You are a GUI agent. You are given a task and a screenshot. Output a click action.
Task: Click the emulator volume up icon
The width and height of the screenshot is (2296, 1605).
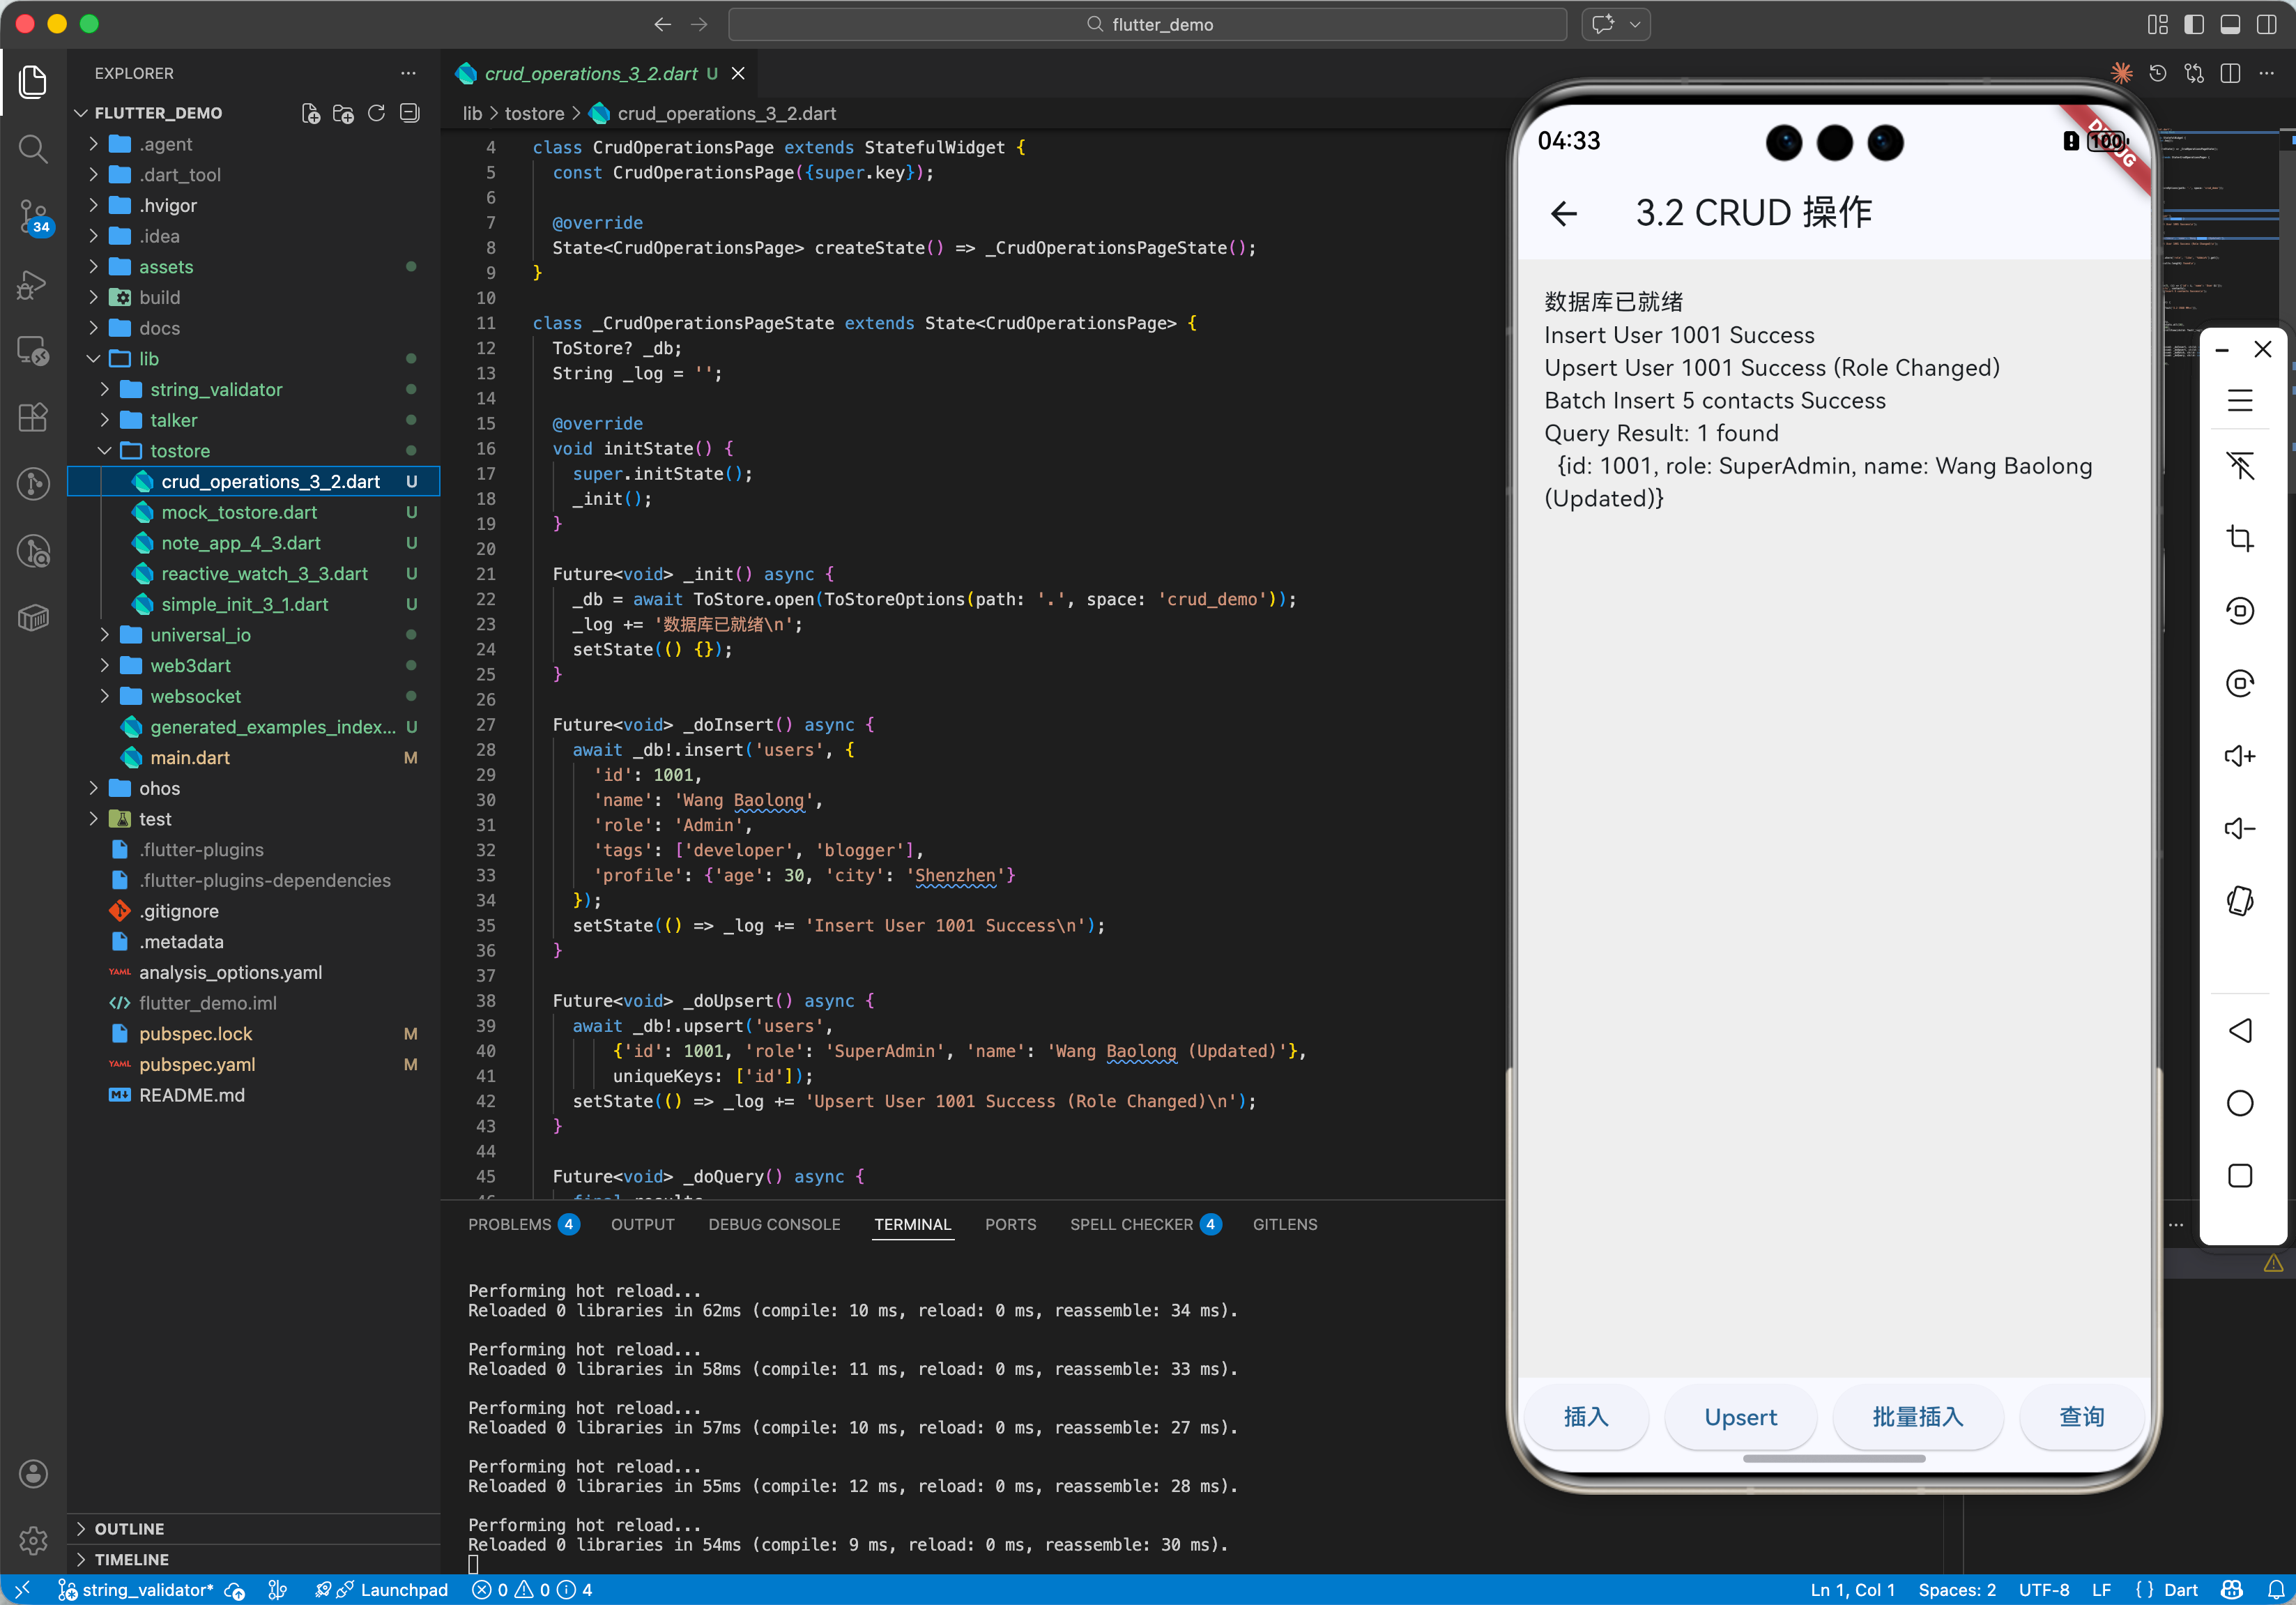2239,756
